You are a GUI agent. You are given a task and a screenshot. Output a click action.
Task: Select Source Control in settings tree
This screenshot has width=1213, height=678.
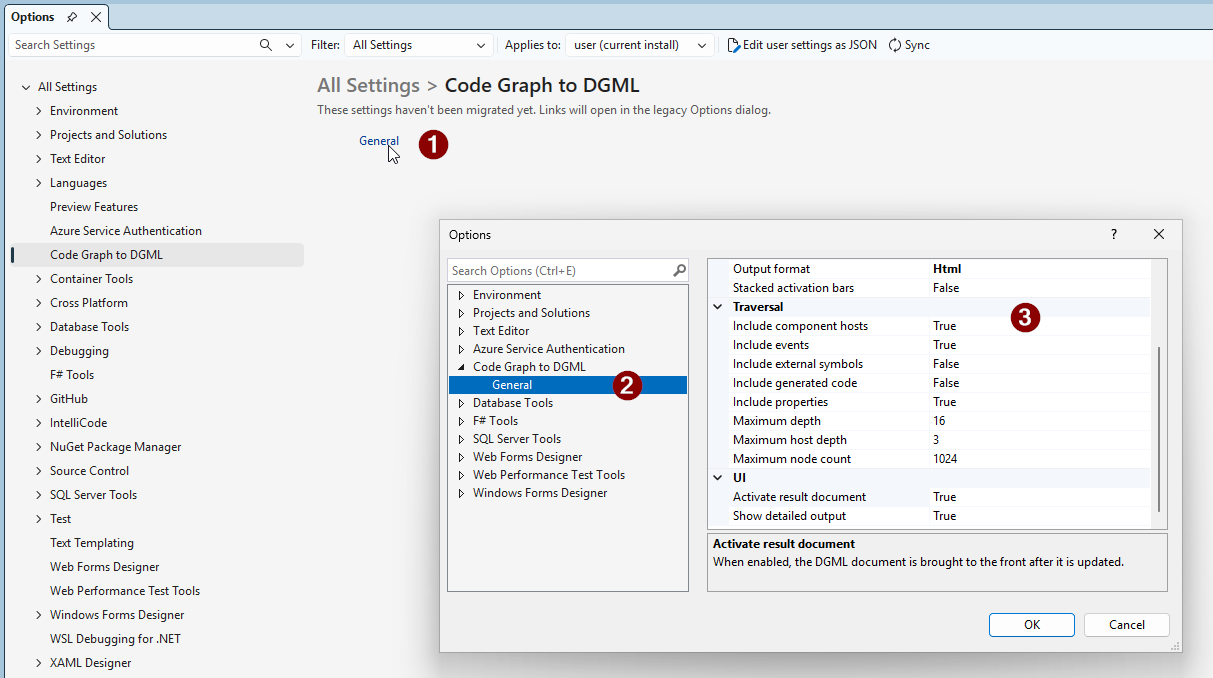tap(90, 471)
